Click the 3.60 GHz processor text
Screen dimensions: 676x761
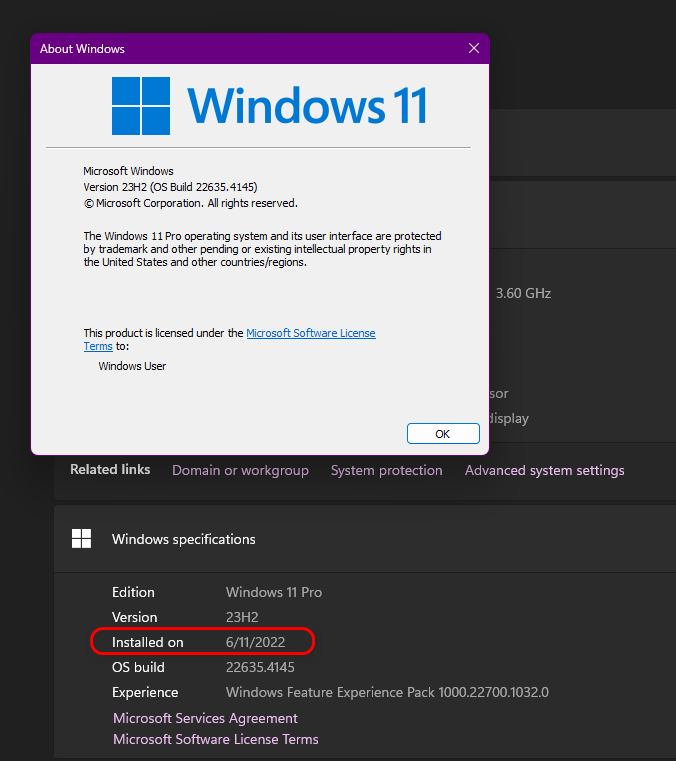pos(523,293)
